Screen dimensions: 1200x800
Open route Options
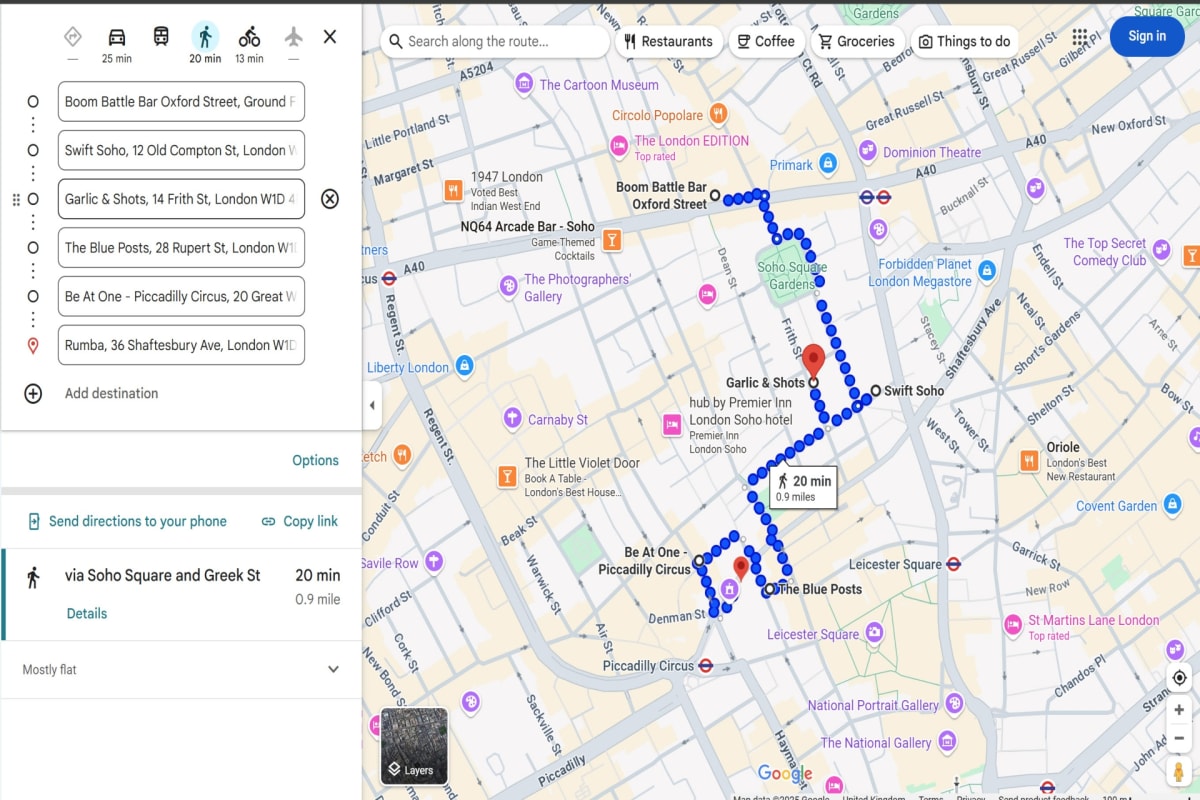(x=316, y=461)
